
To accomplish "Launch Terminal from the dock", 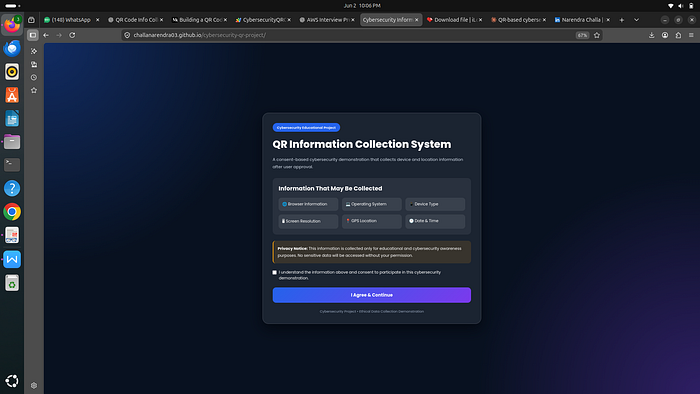I will tap(12, 165).
